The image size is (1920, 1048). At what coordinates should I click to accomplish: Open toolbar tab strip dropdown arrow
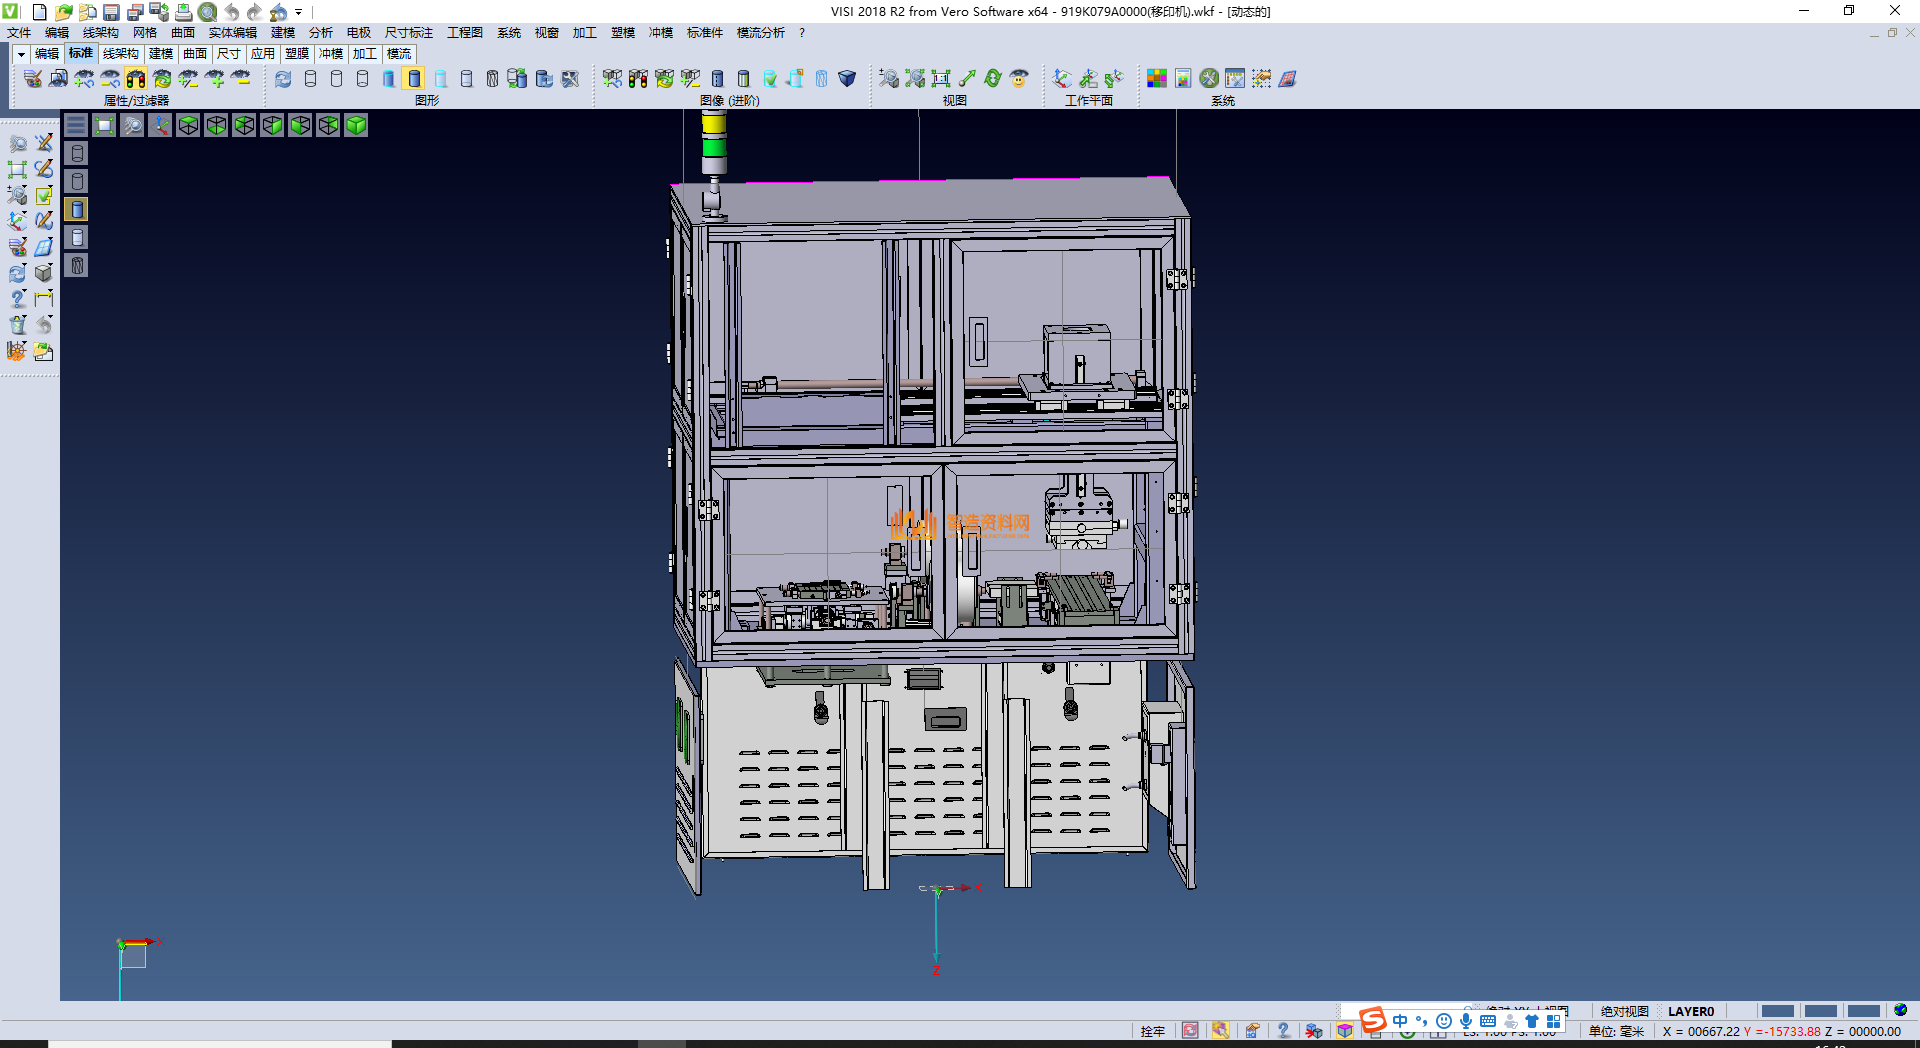coord(21,54)
